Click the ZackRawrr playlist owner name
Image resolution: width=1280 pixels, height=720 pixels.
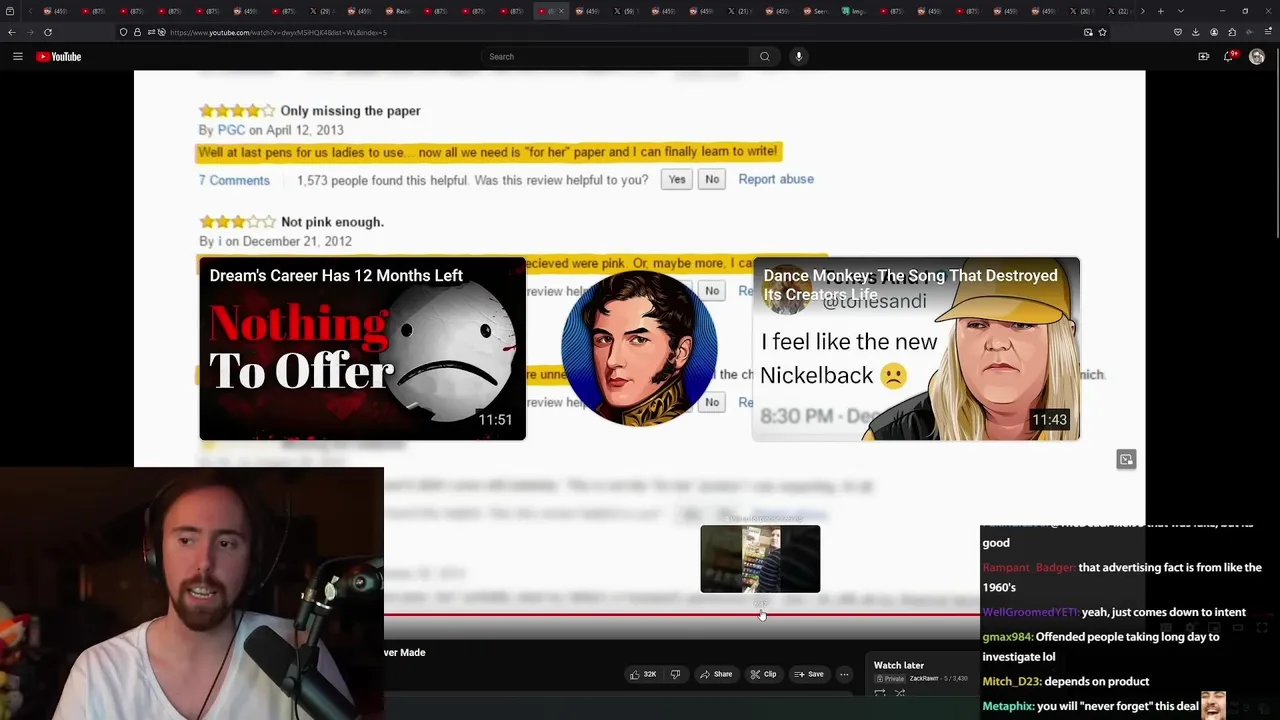[x=923, y=679]
